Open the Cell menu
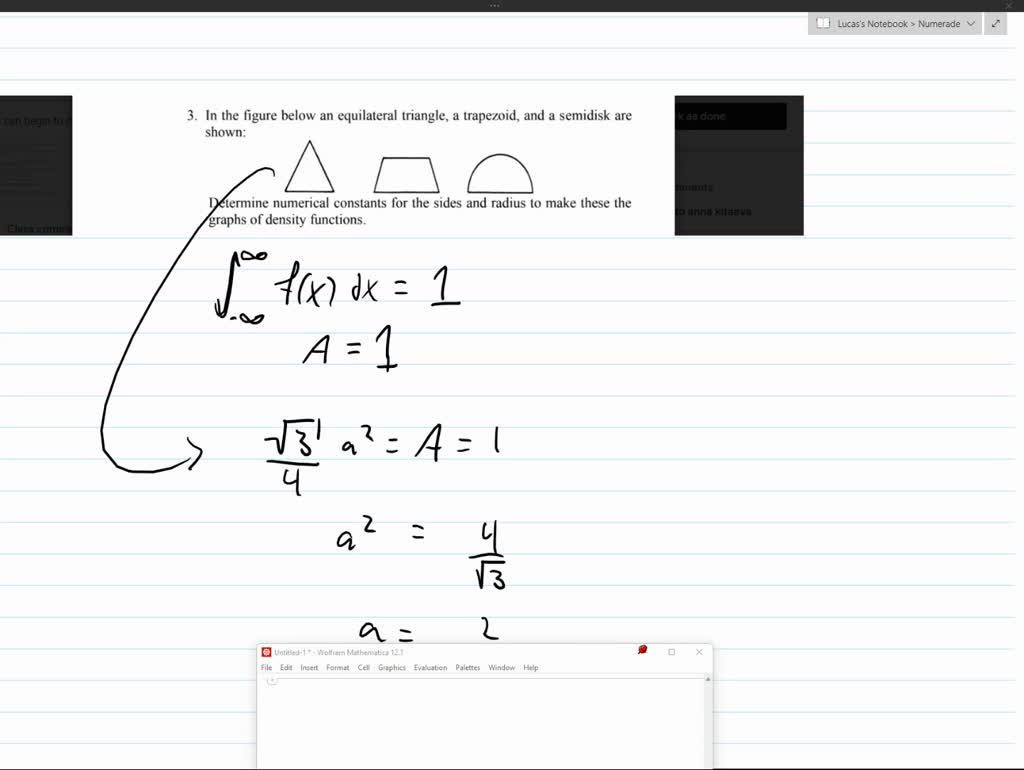This screenshot has width=1024, height=770. pos(363,667)
